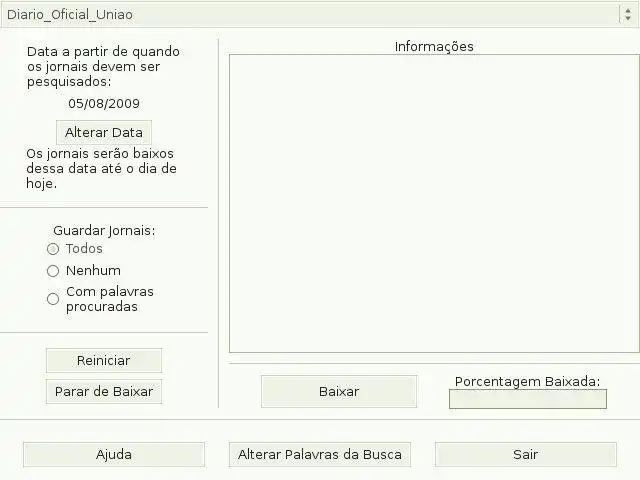The height and width of the screenshot is (480, 640).
Task: Click the text 'Os jornais serão baixos'
Action: pyautogui.click(x=100, y=153)
